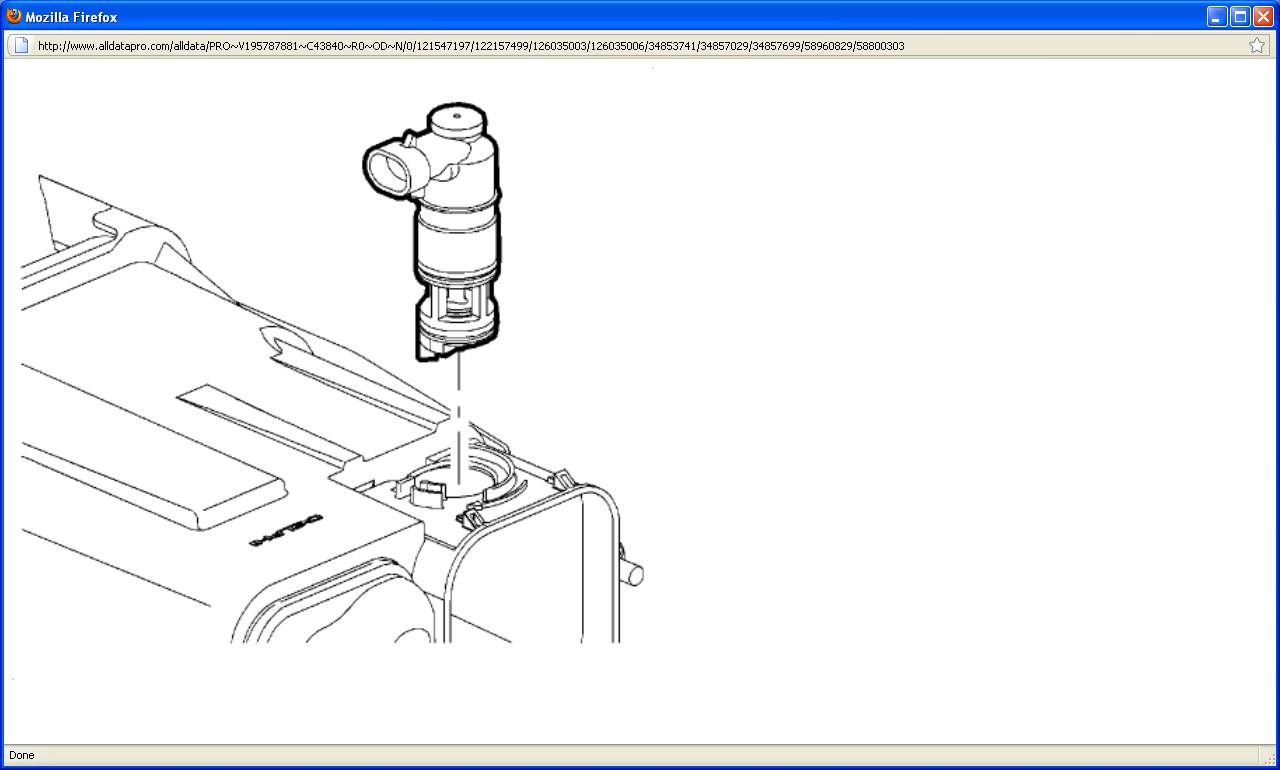Click the 'Mozilla Firefox' title bar text

click(x=71, y=17)
